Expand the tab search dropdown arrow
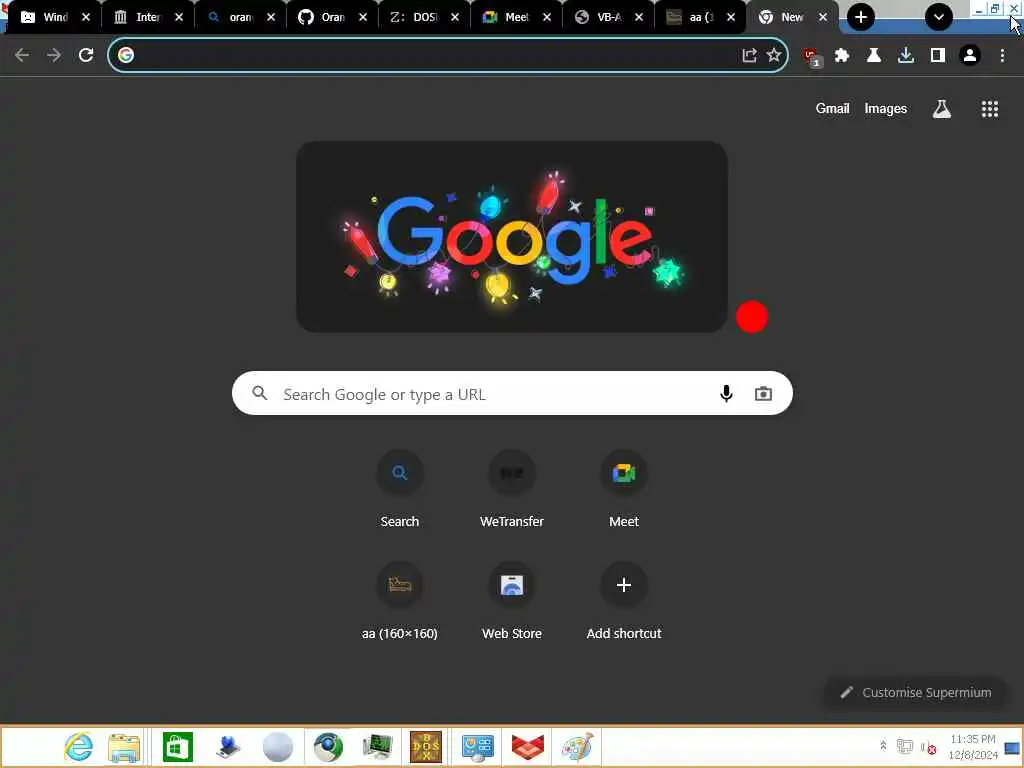Viewport: 1024px width, 768px height. click(938, 17)
